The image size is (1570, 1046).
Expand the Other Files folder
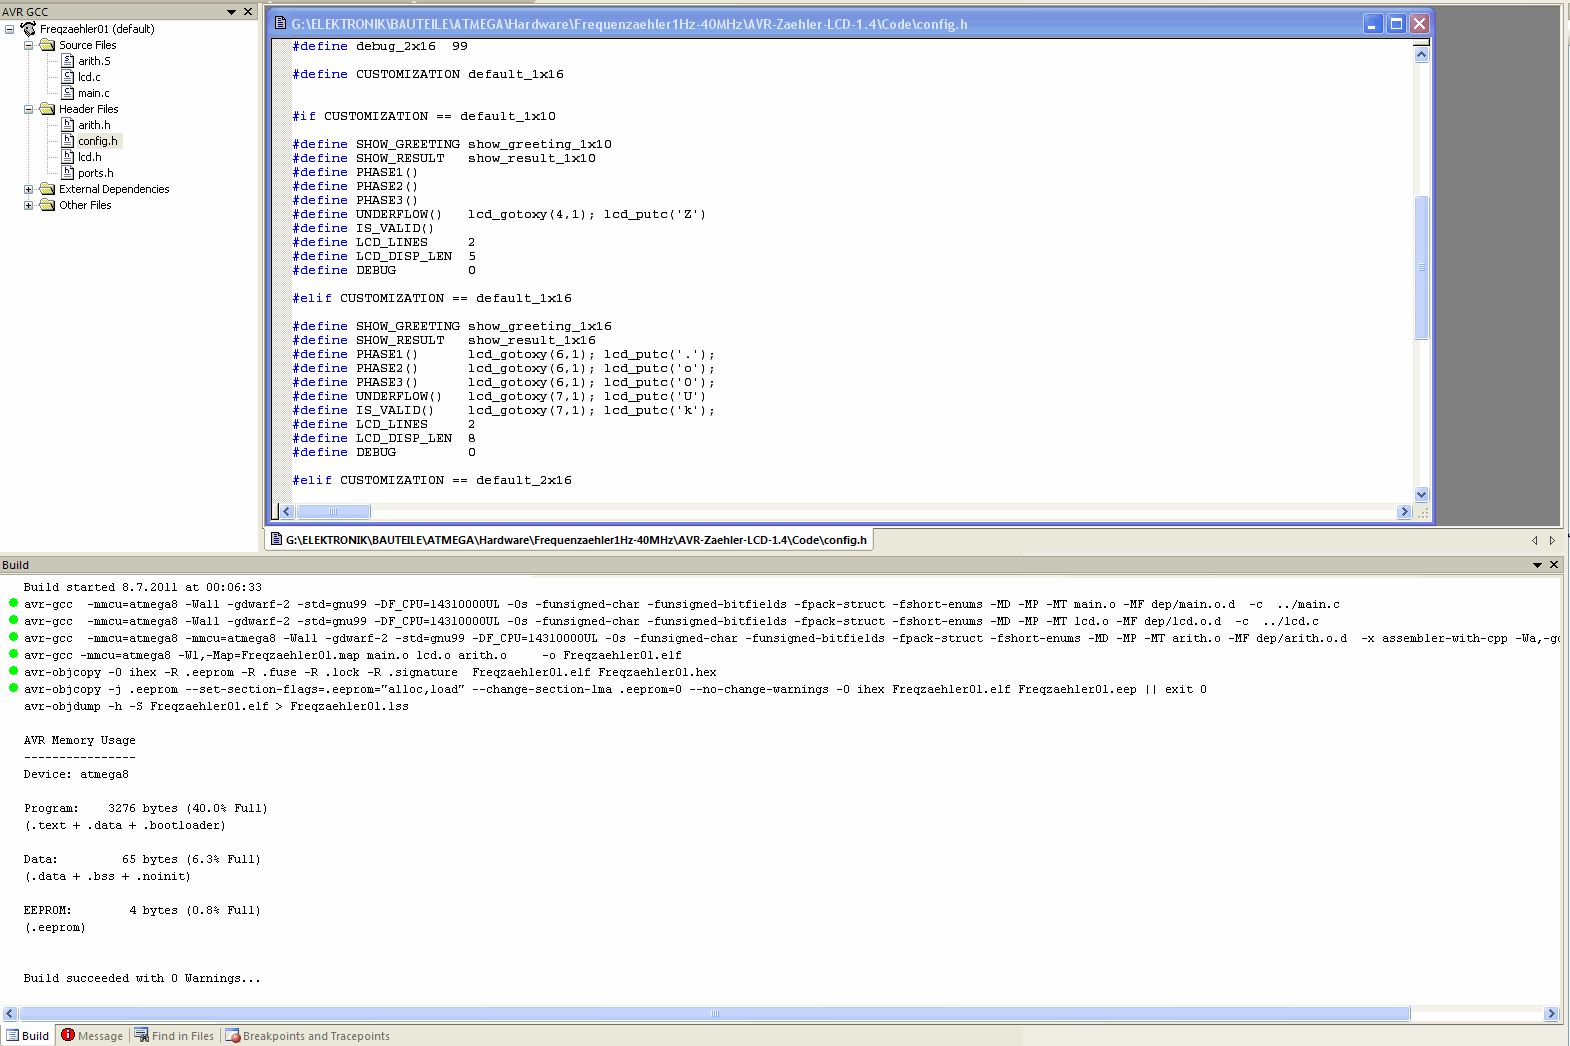pyautogui.click(x=29, y=205)
